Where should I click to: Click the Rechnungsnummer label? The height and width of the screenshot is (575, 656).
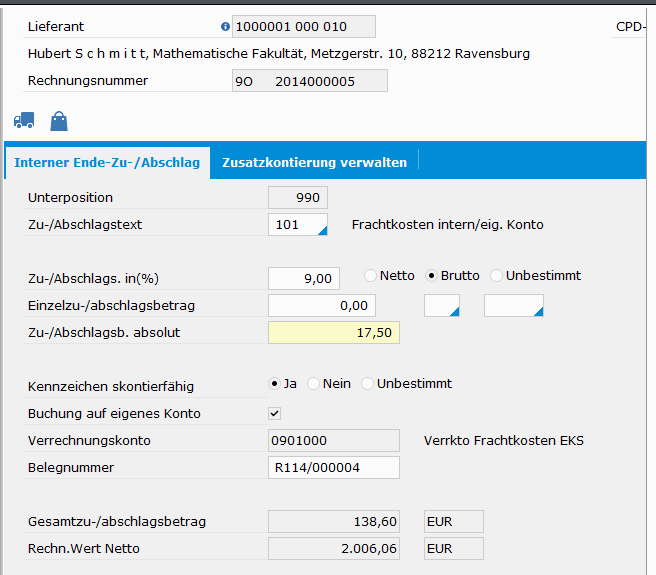88,80
